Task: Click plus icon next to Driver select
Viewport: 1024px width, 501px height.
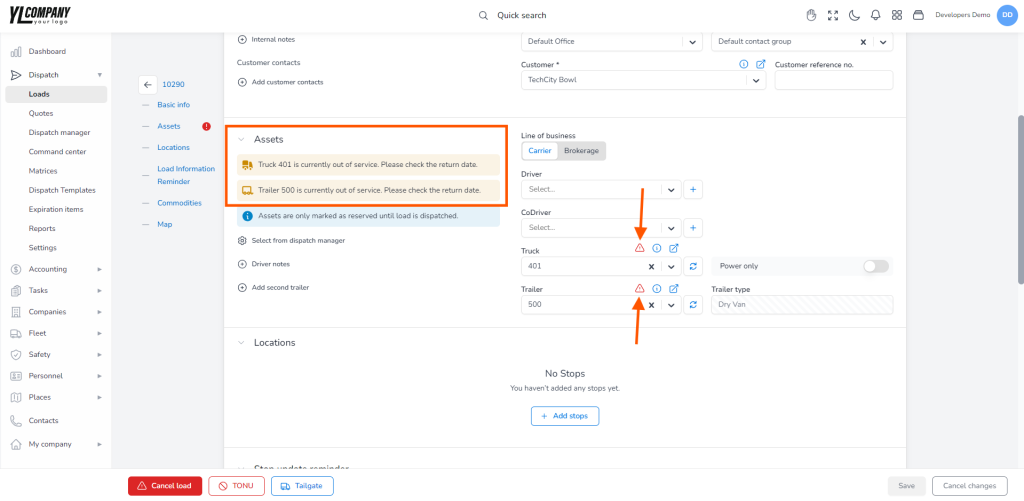Action: (x=693, y=189)
